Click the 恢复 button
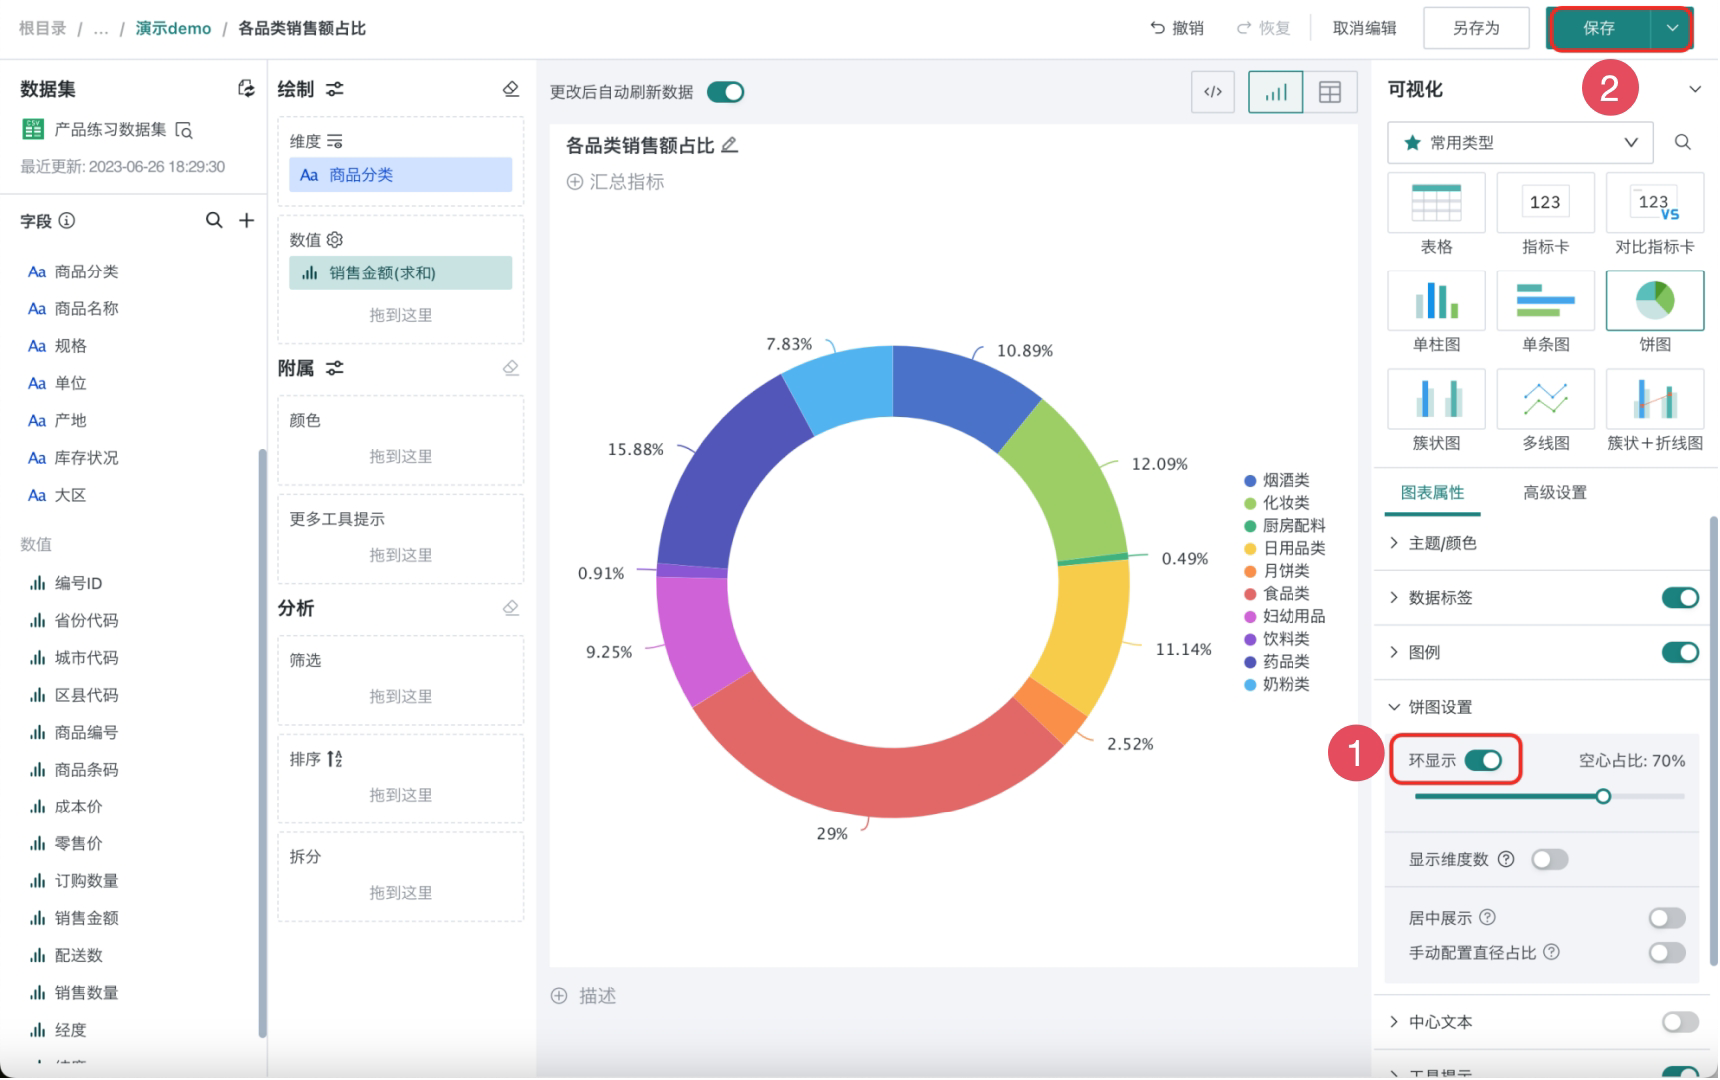The height and width of the screenshot is (1080, 1720). pos(1263,28)
